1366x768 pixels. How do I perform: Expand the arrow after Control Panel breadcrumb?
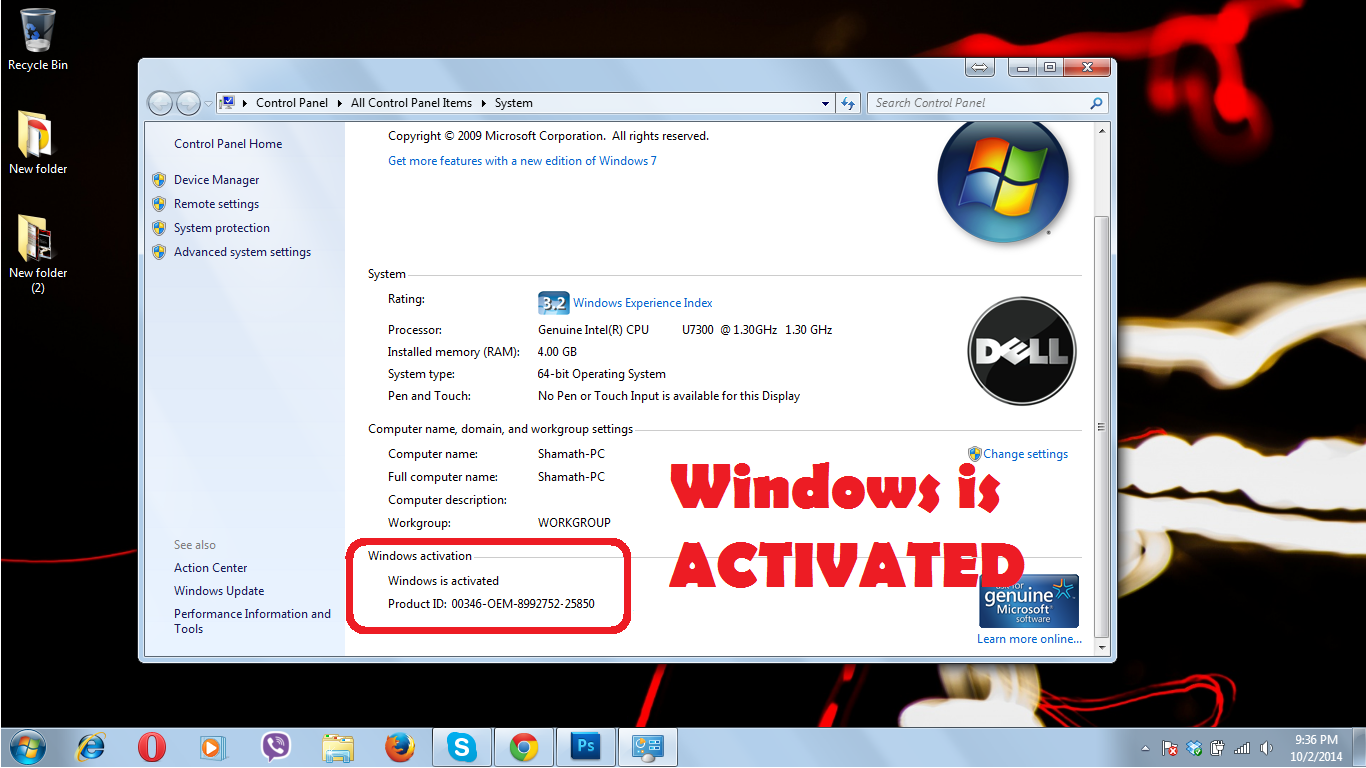click(339, 103)
